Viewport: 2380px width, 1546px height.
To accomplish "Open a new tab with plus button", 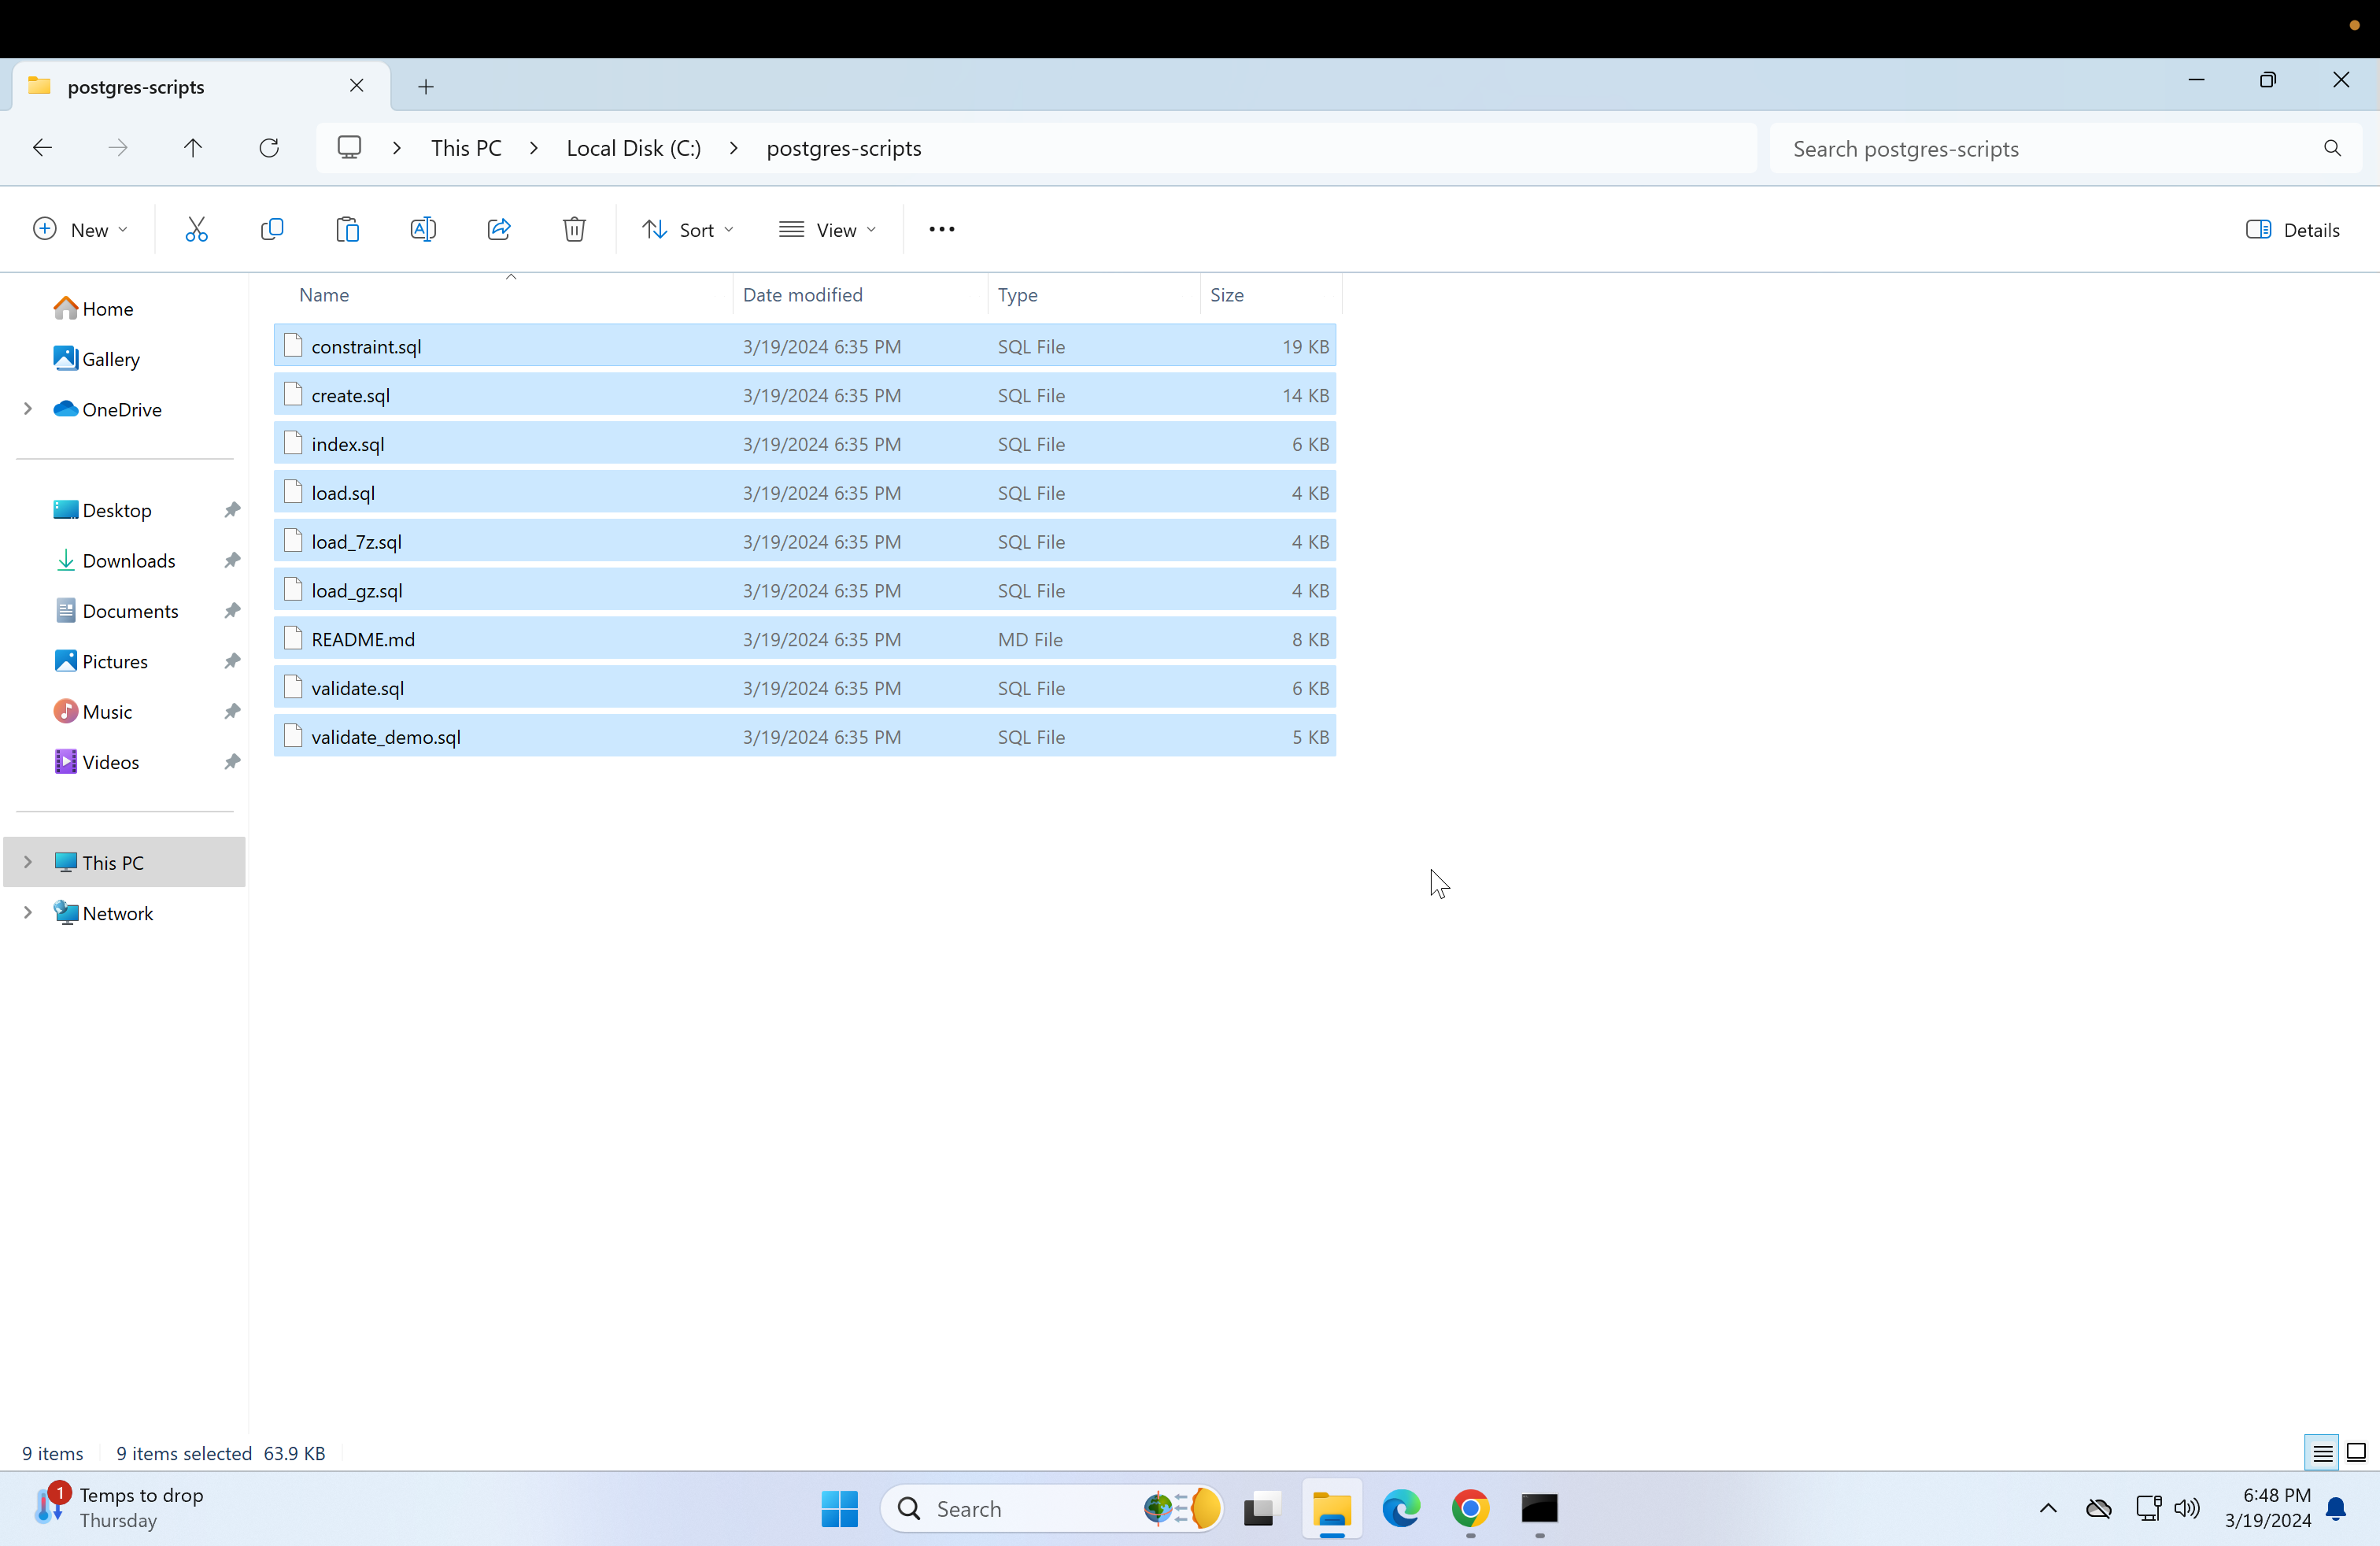I will click(x=426, y=86).
